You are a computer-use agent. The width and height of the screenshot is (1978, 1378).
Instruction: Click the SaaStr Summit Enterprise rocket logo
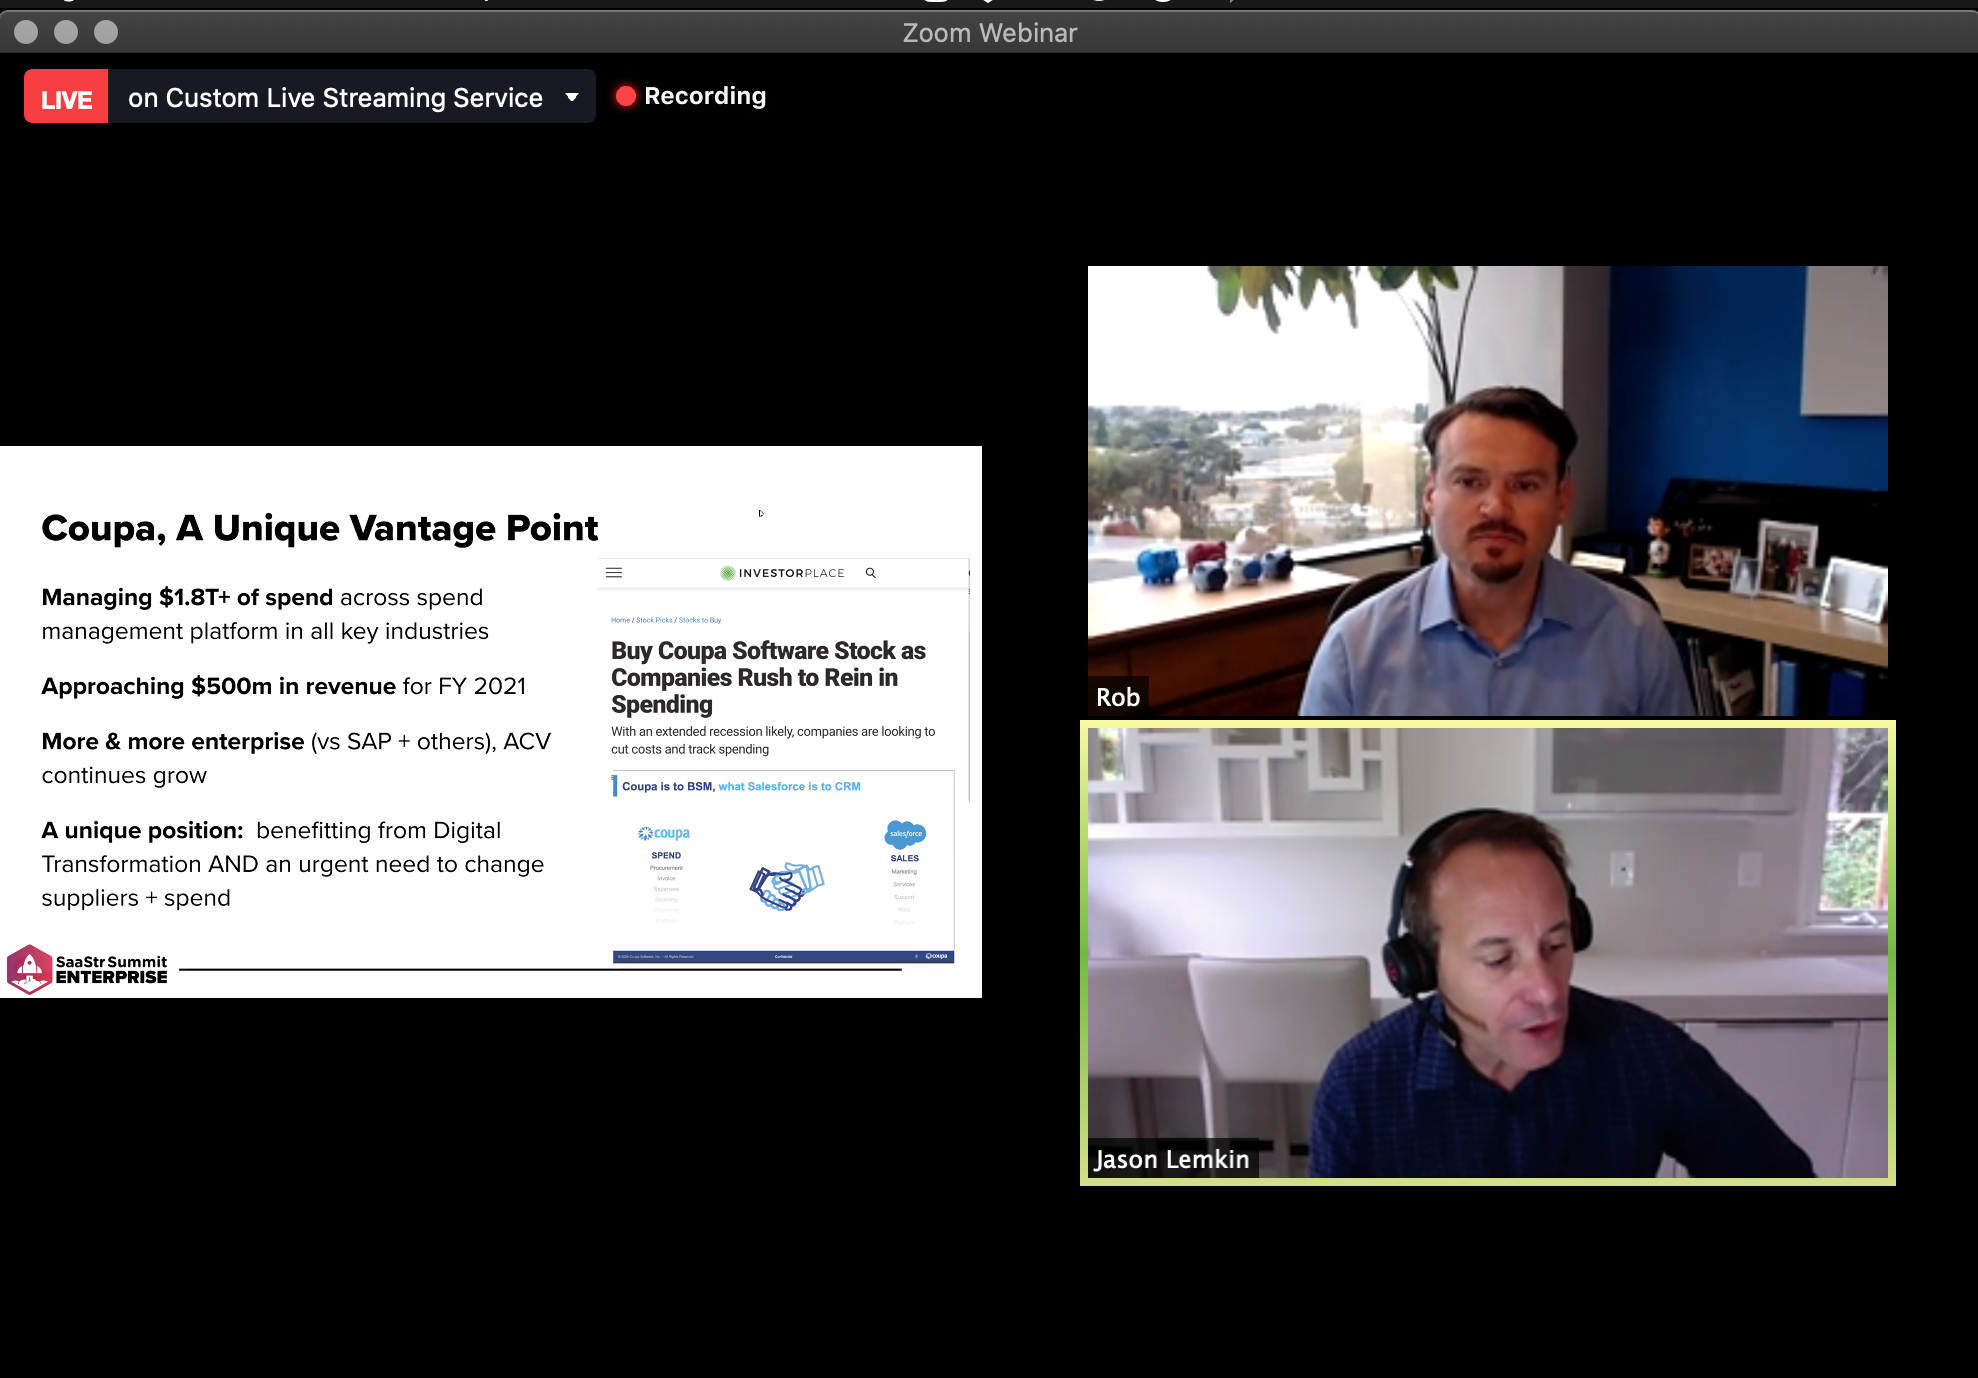coord(30,968)
